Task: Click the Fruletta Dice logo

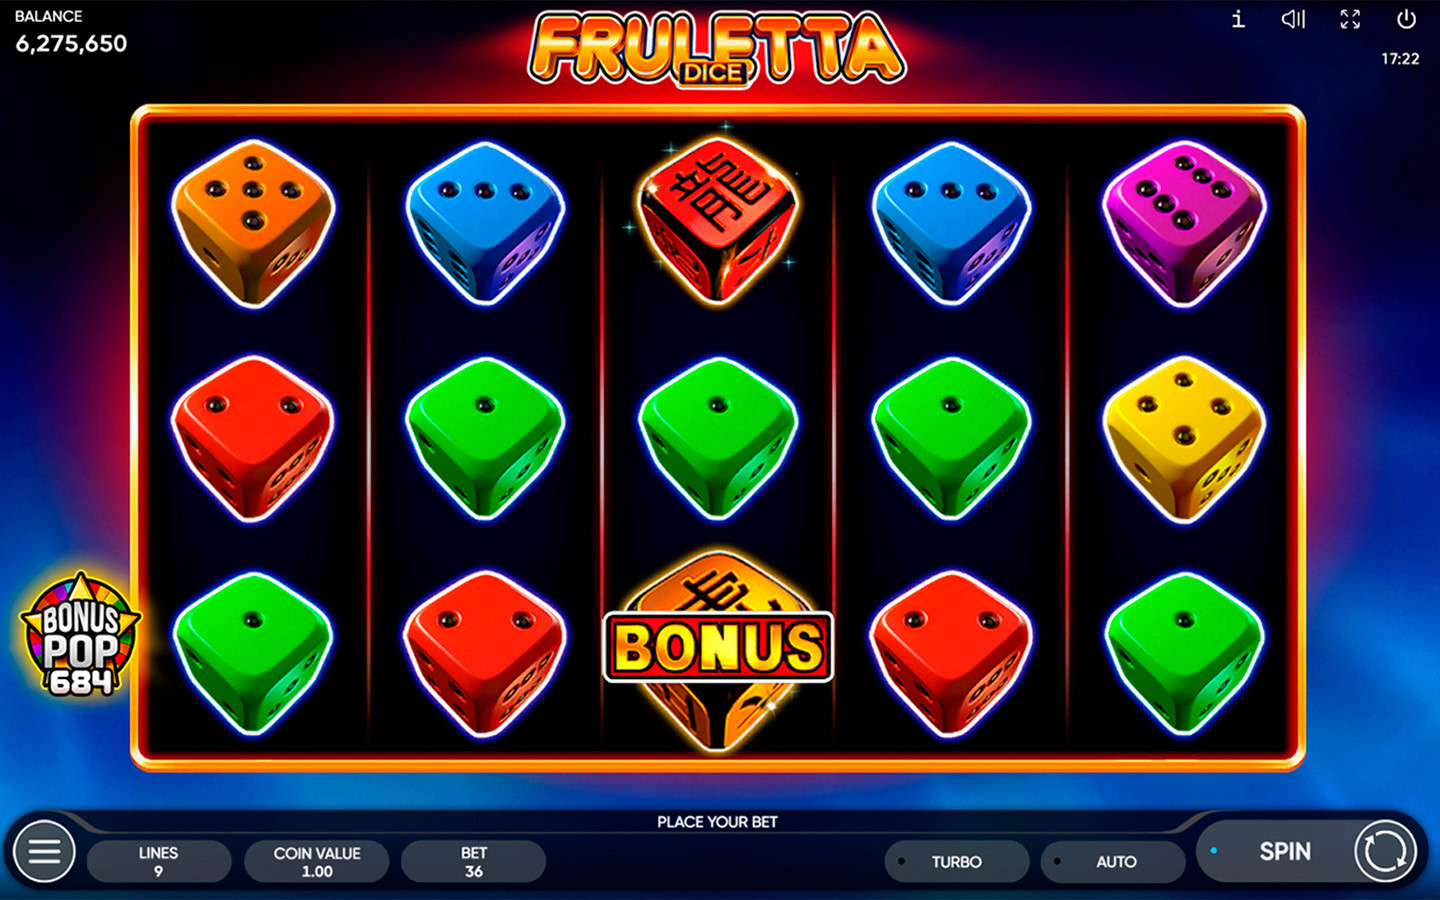Action: [717, 48]
